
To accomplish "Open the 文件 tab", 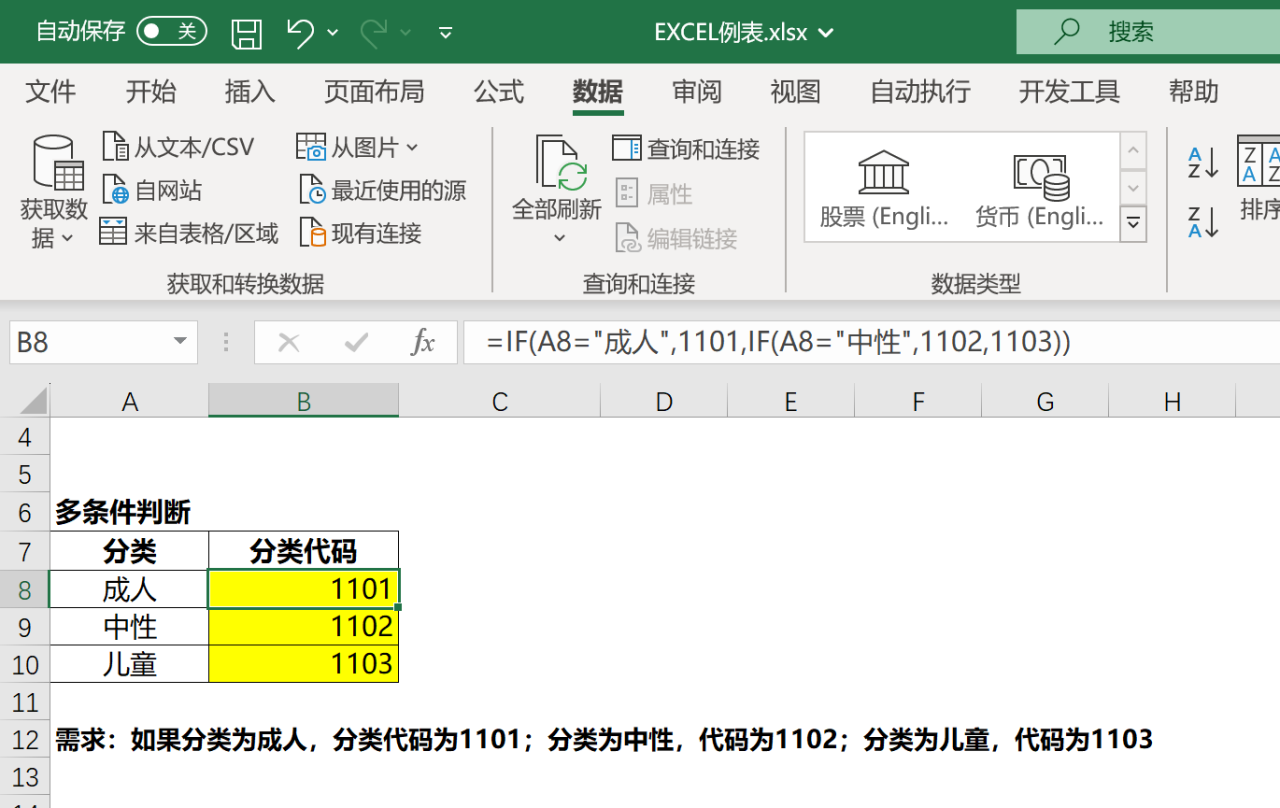I will click(x=50, y=92).
